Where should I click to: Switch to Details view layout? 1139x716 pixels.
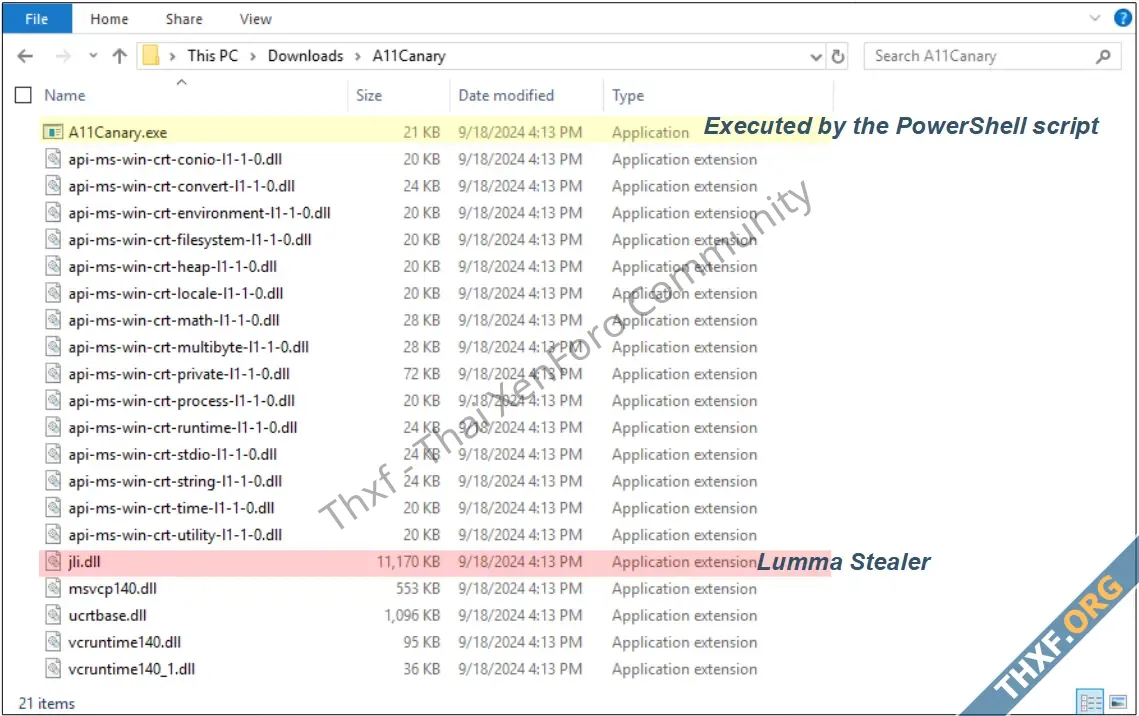(x=1090, y=701)
